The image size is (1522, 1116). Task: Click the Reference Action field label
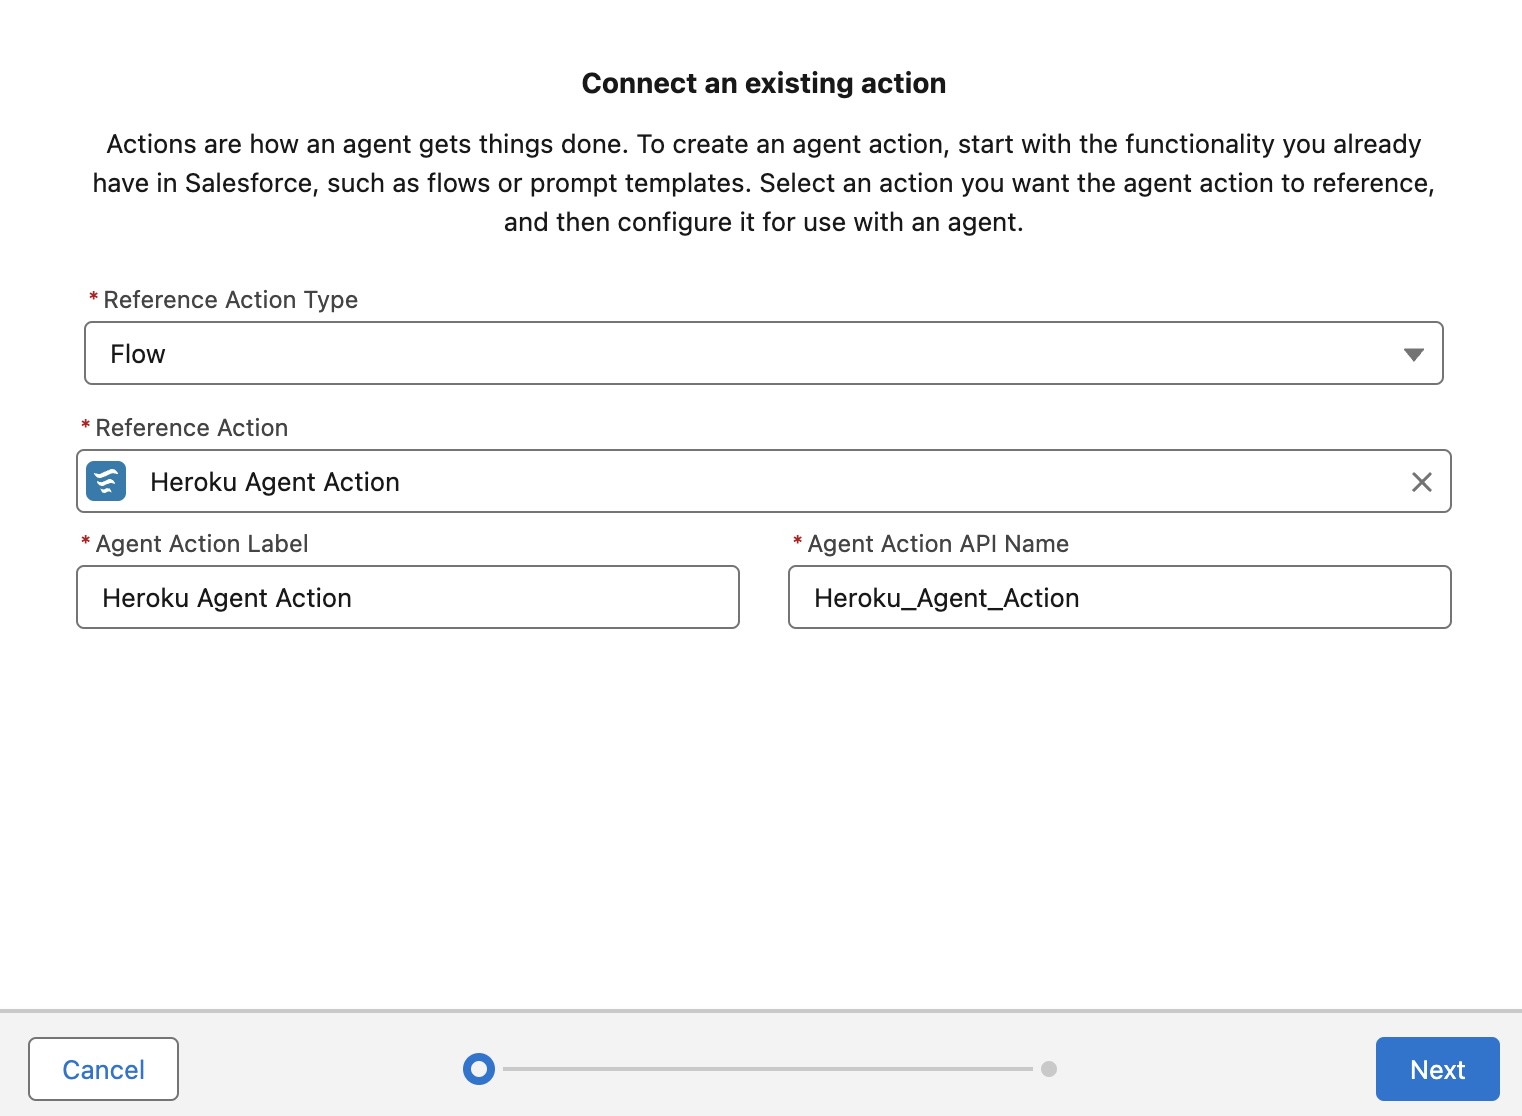tap(192, 428)
